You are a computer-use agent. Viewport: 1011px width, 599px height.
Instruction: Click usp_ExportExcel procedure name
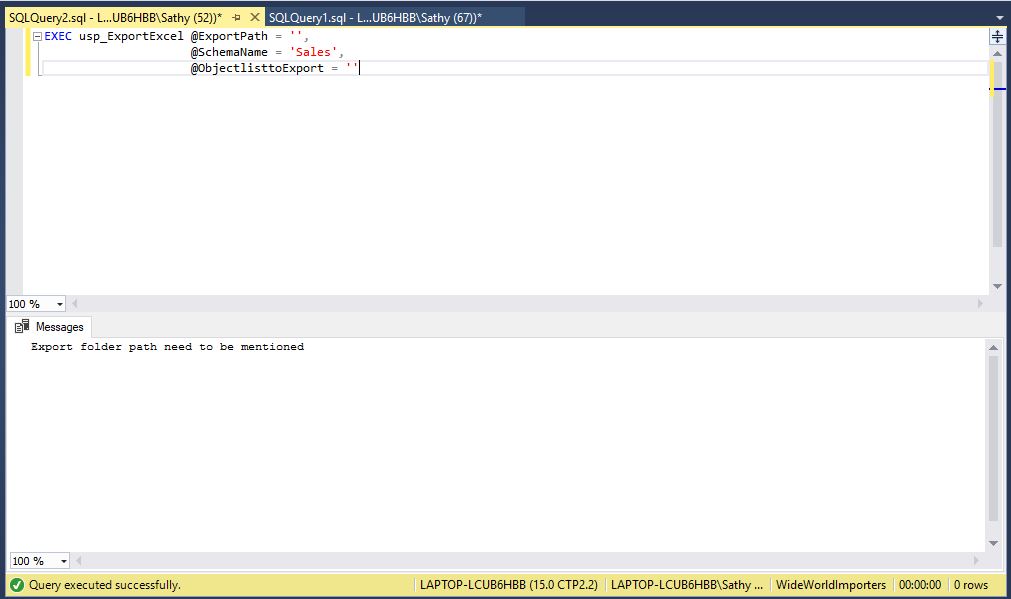132,36
